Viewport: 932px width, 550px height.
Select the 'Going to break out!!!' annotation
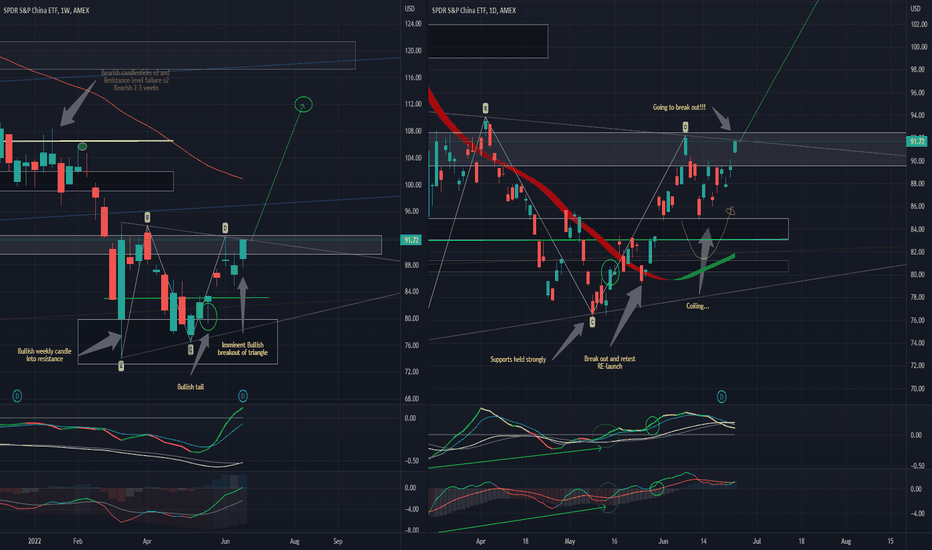[x=679, y=108]
